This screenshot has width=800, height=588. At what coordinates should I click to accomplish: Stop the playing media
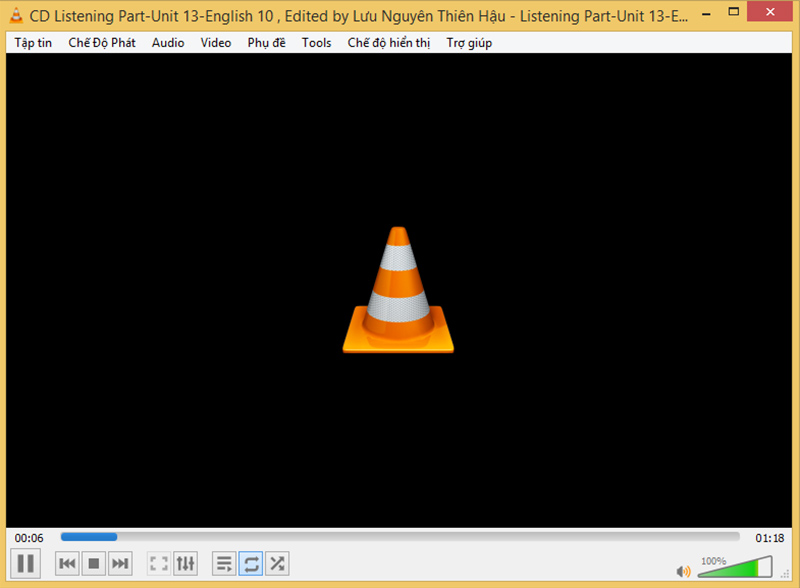pyautogui.click(x=93, y=563)
